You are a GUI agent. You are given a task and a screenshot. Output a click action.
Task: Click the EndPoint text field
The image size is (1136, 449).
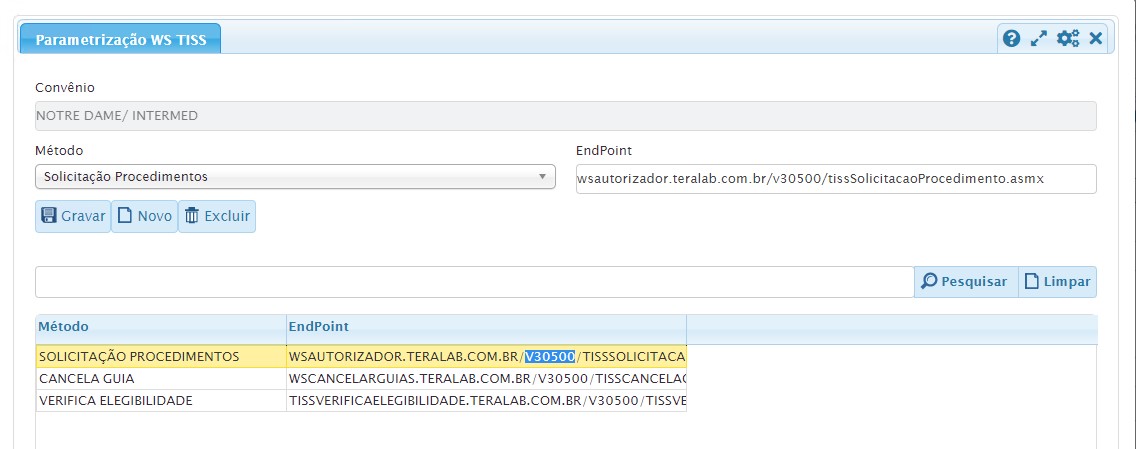tap(836, 178)
